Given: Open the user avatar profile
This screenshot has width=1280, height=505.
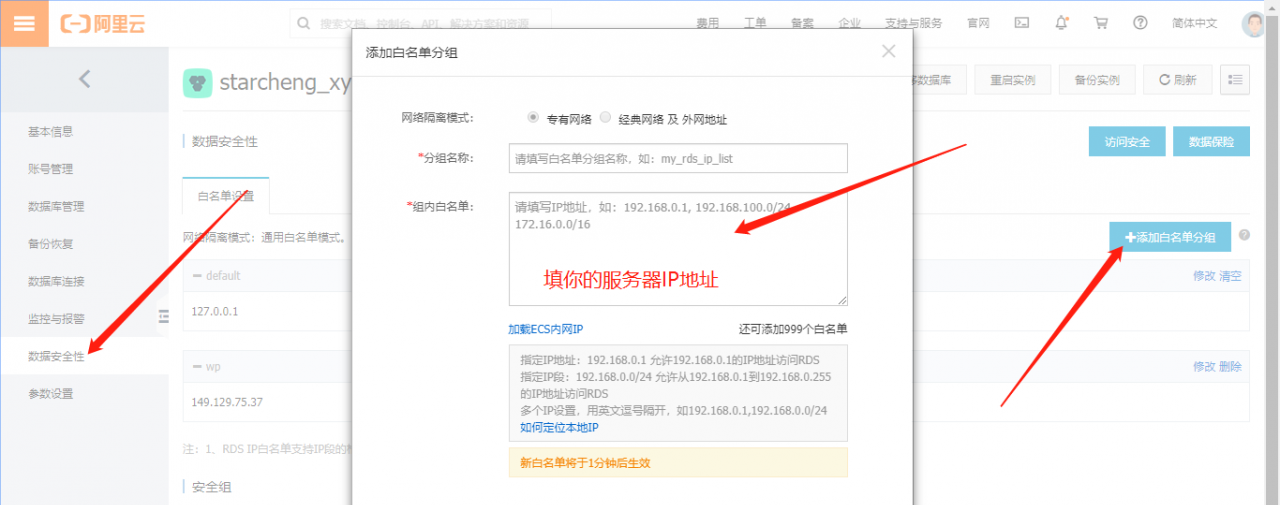Looking at the screenshot, I should click(1254, 24).
